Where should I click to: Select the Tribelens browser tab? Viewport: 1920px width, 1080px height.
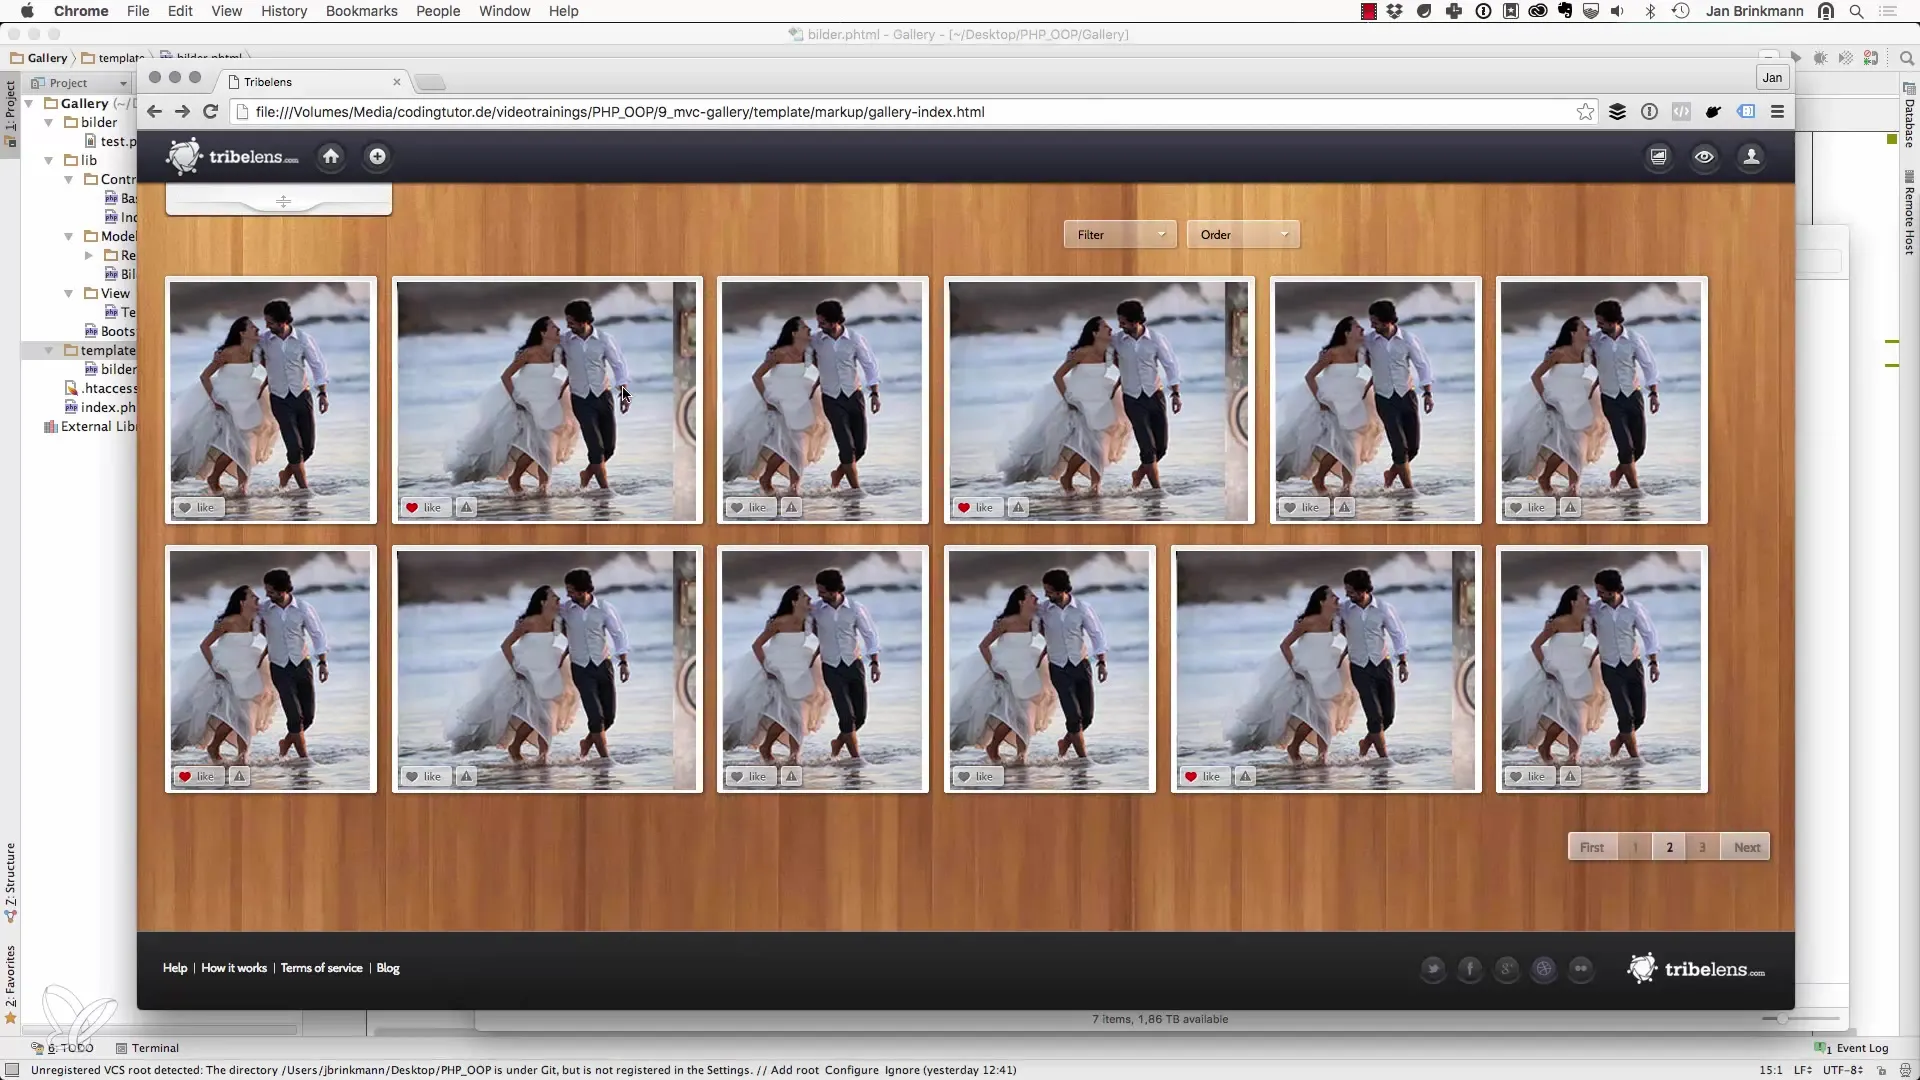tap(314, 82)
